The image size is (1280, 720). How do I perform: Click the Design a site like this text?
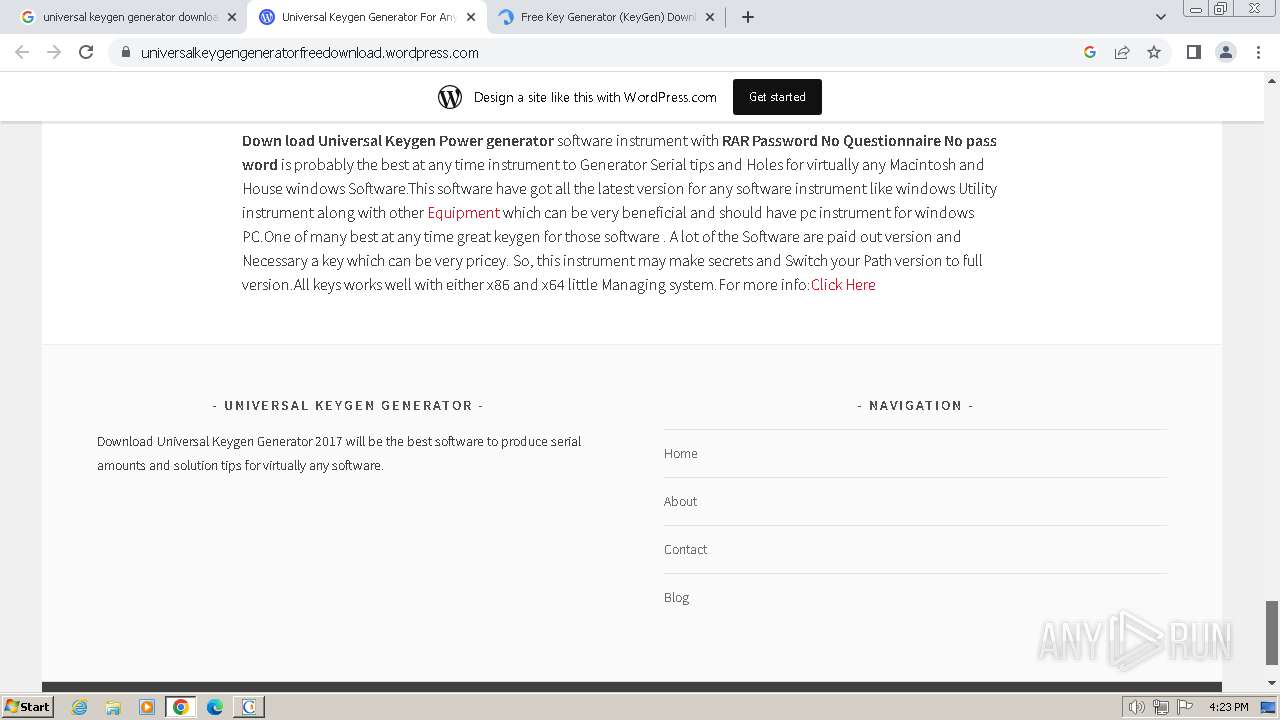coord(595,97)
